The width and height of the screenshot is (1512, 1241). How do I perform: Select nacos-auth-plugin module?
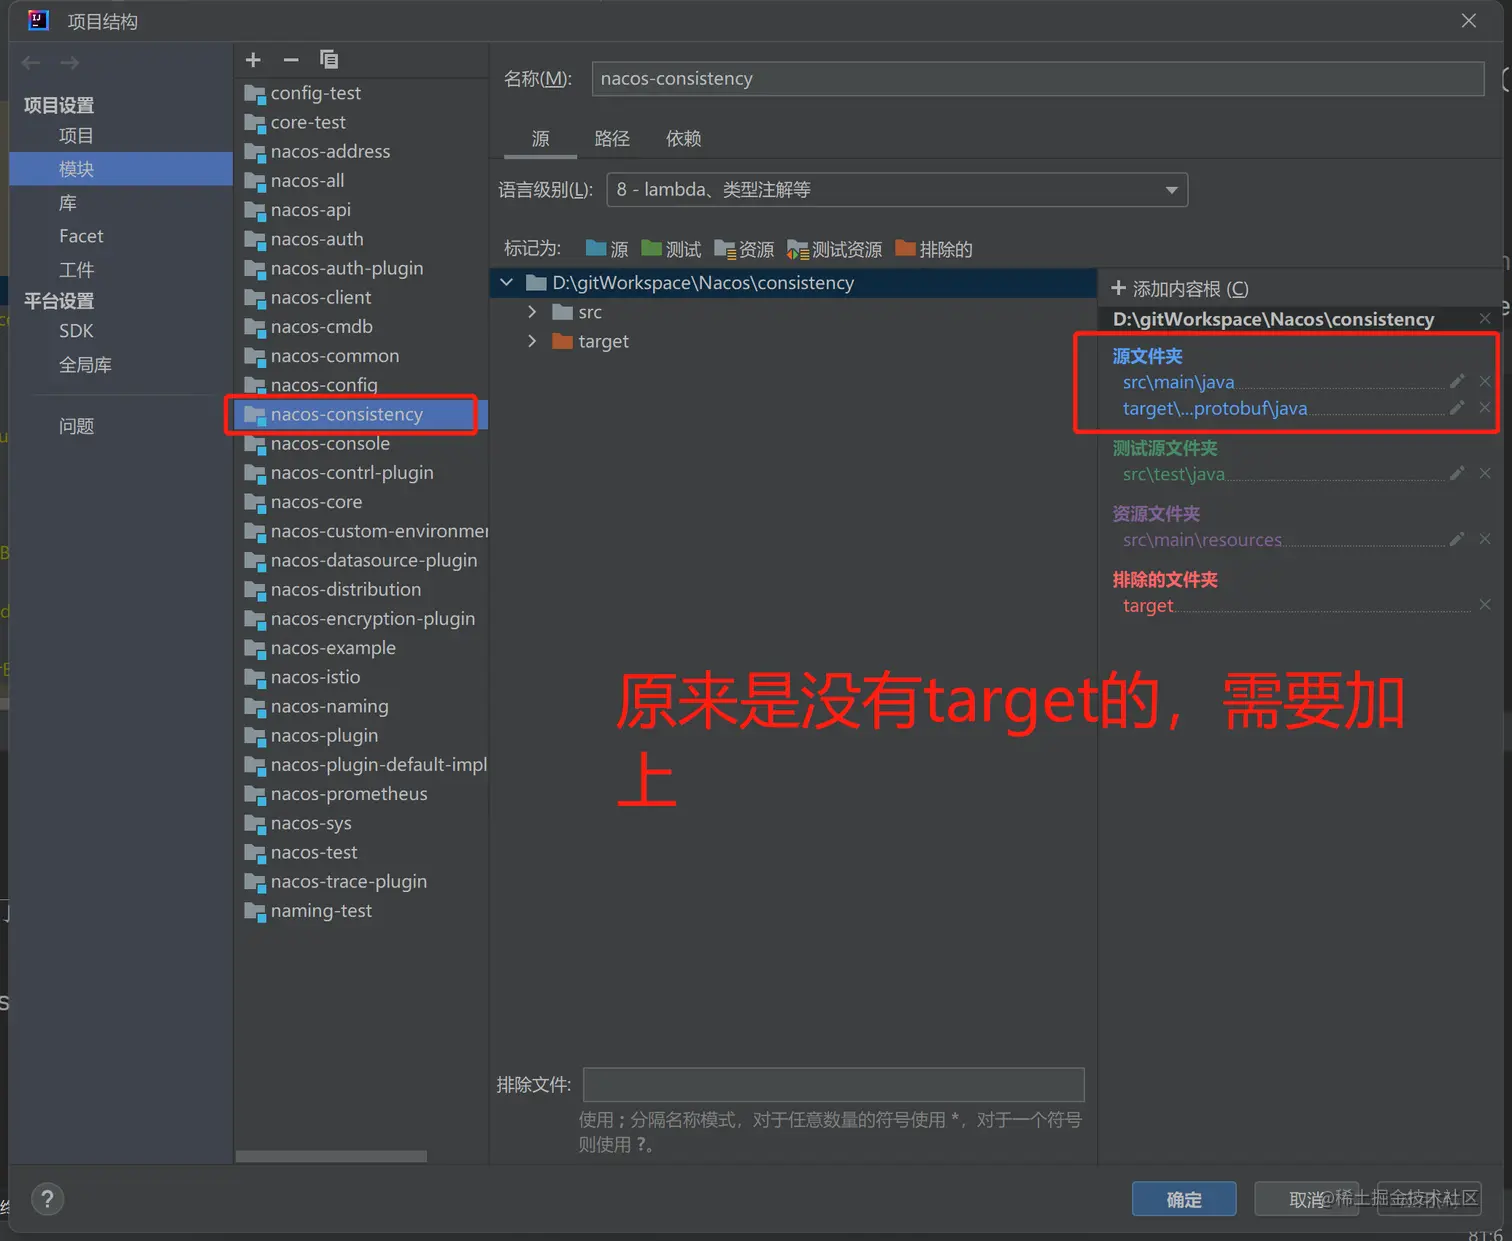coord(347,268)
